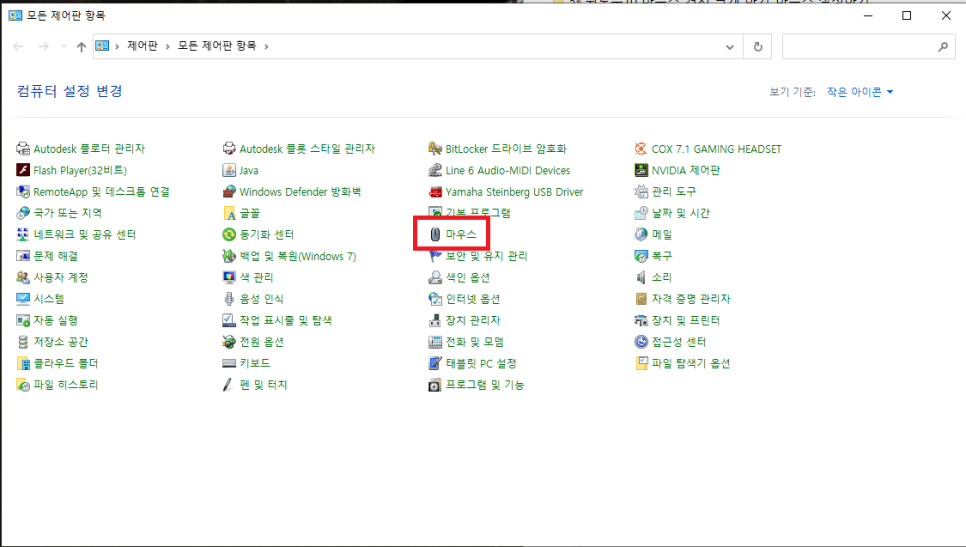Go to 제어판 breadcrumb
Viewport: 966px width, 547px height.
coord(142,46)
